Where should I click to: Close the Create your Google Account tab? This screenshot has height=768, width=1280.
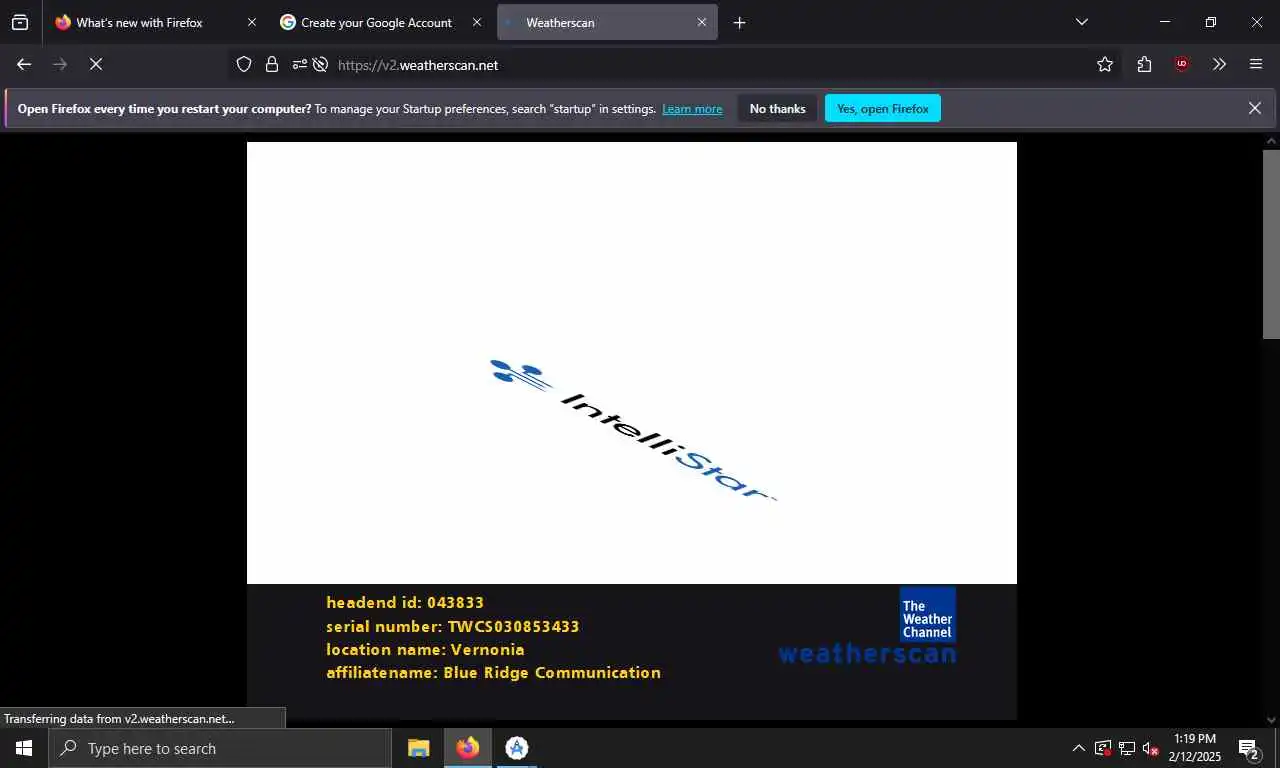476,22
